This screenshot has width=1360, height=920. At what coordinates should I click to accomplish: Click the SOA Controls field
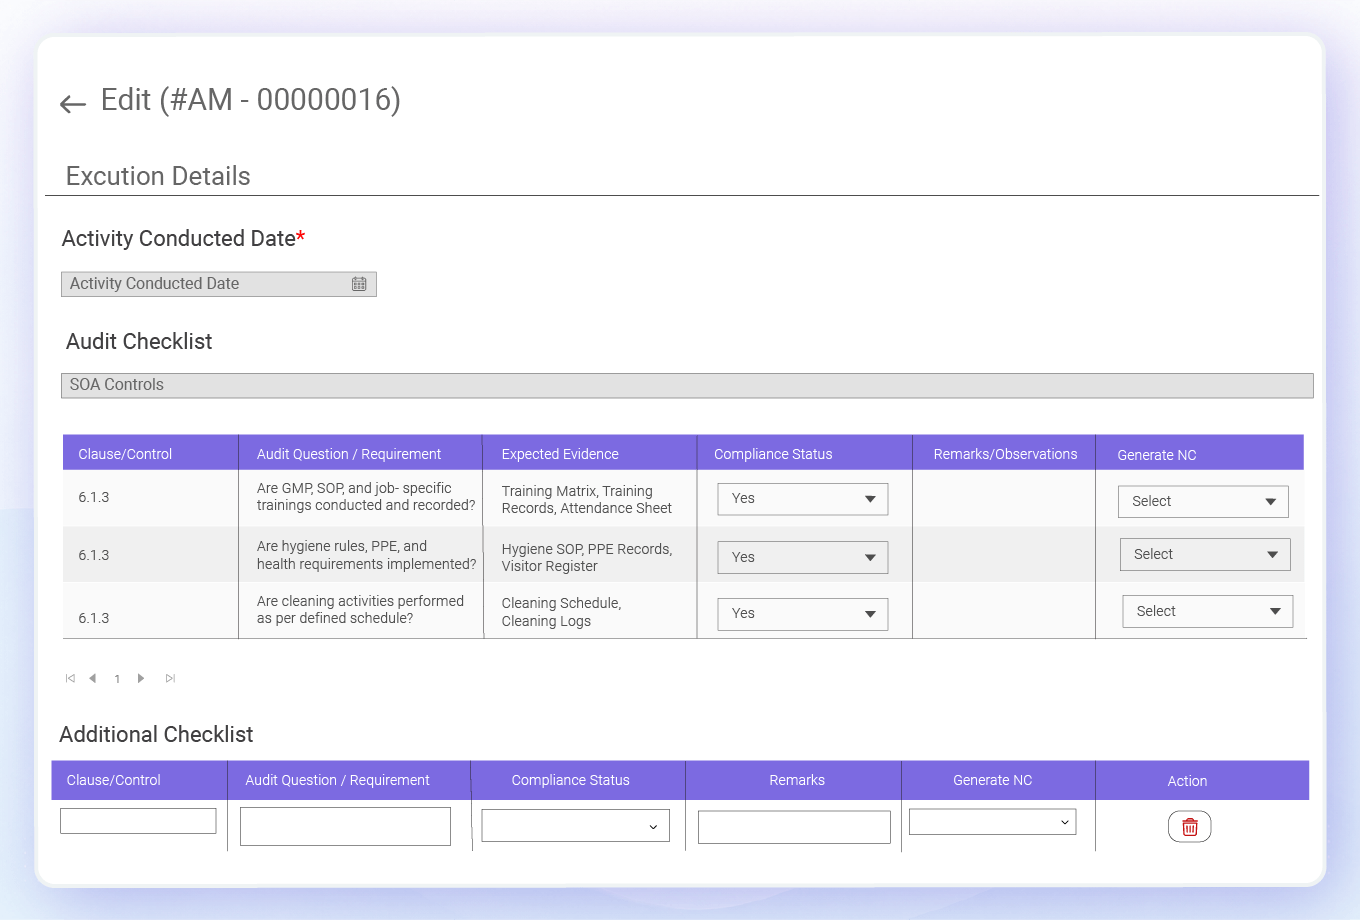(x=687, y=385)
